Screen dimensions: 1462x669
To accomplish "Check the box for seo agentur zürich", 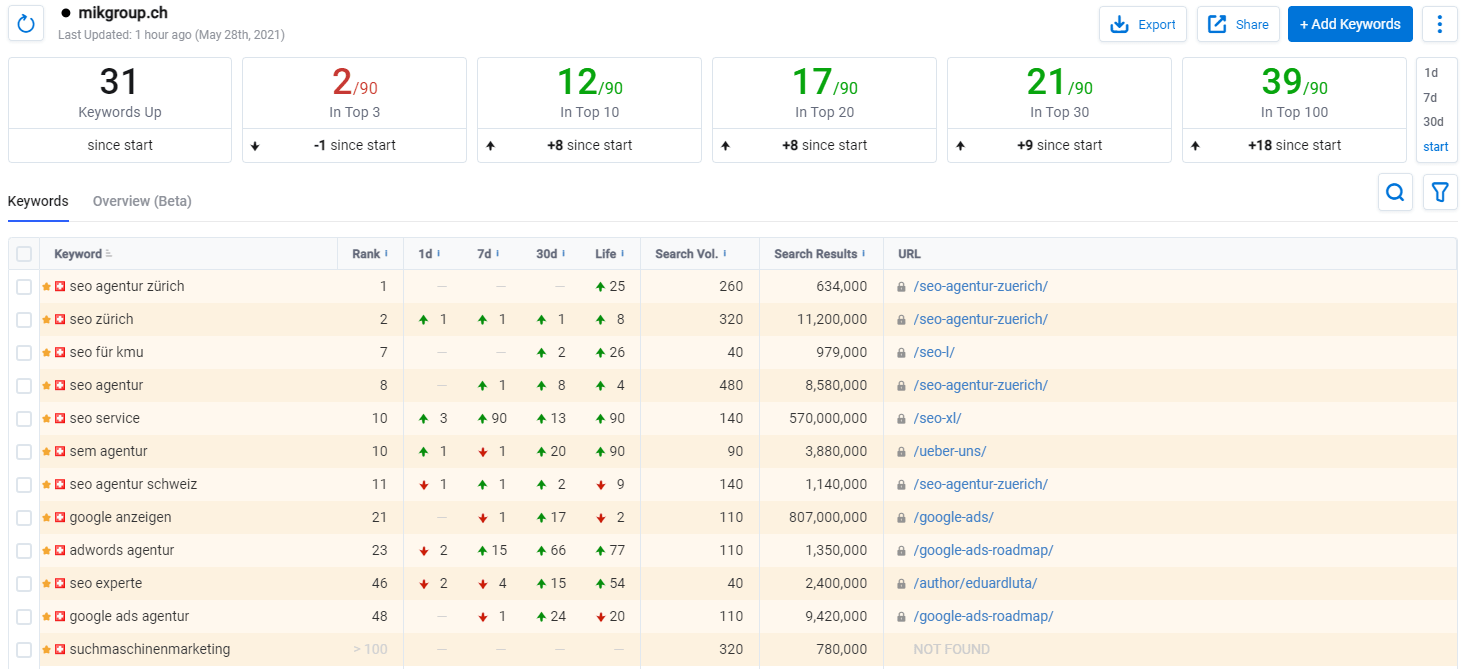I will tap(24, 286).
